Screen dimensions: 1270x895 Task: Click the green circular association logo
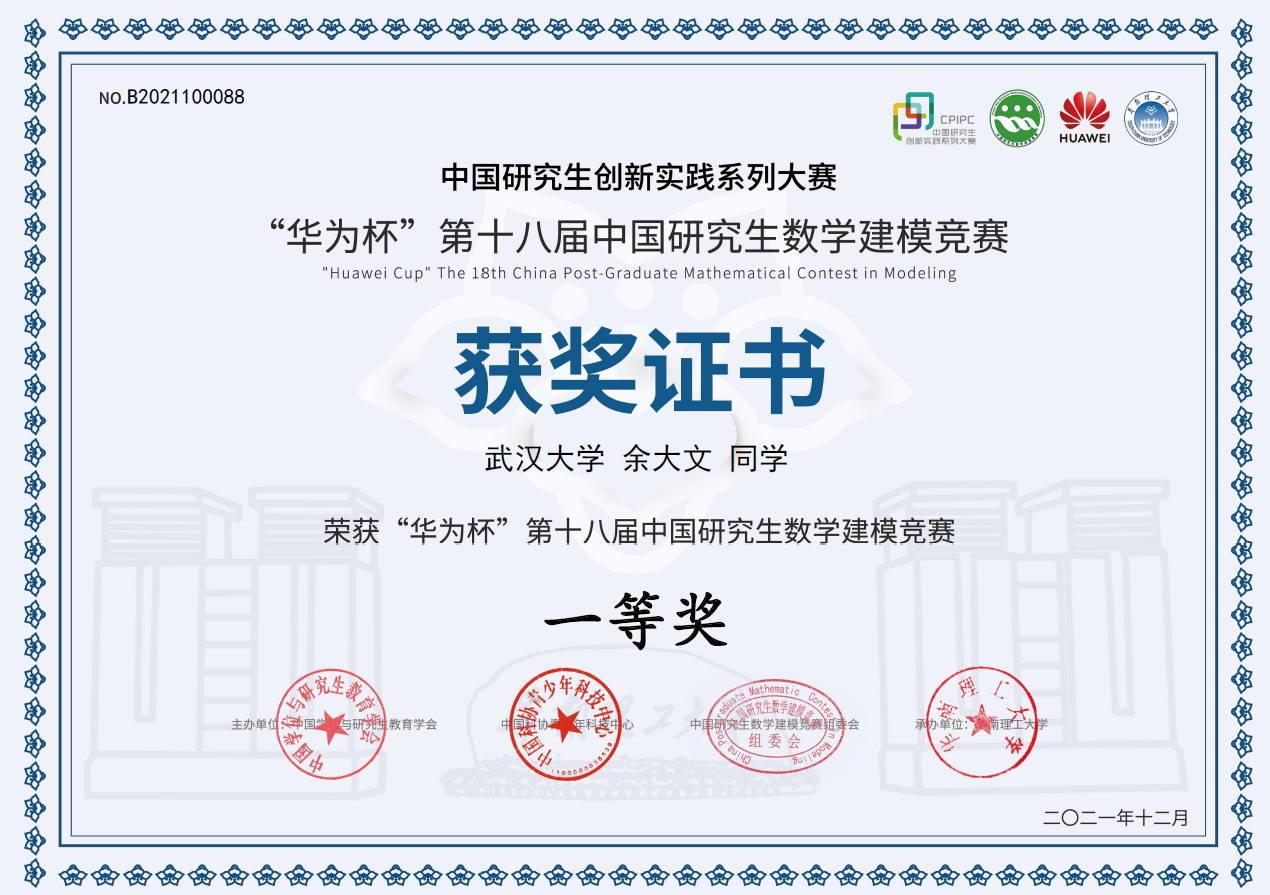pos(1016,118)
